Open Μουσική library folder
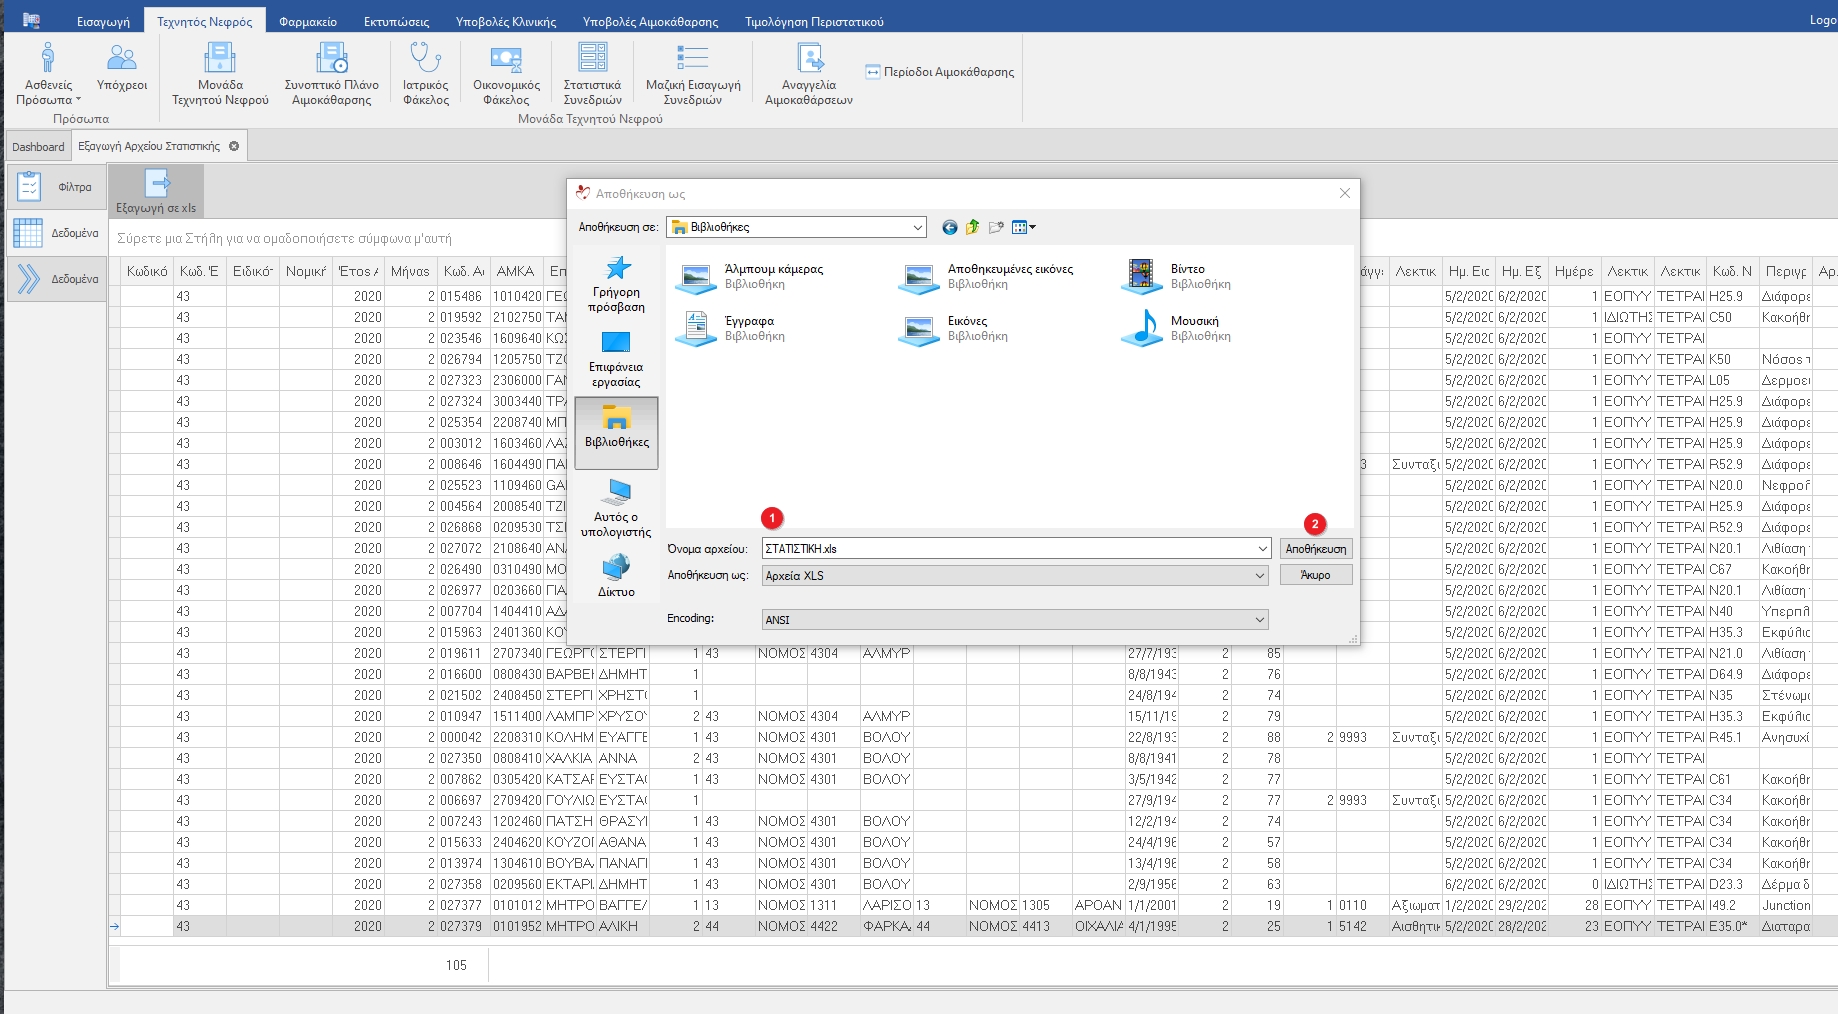This screenshot has height=1014, width=1838. point(1143,328)
